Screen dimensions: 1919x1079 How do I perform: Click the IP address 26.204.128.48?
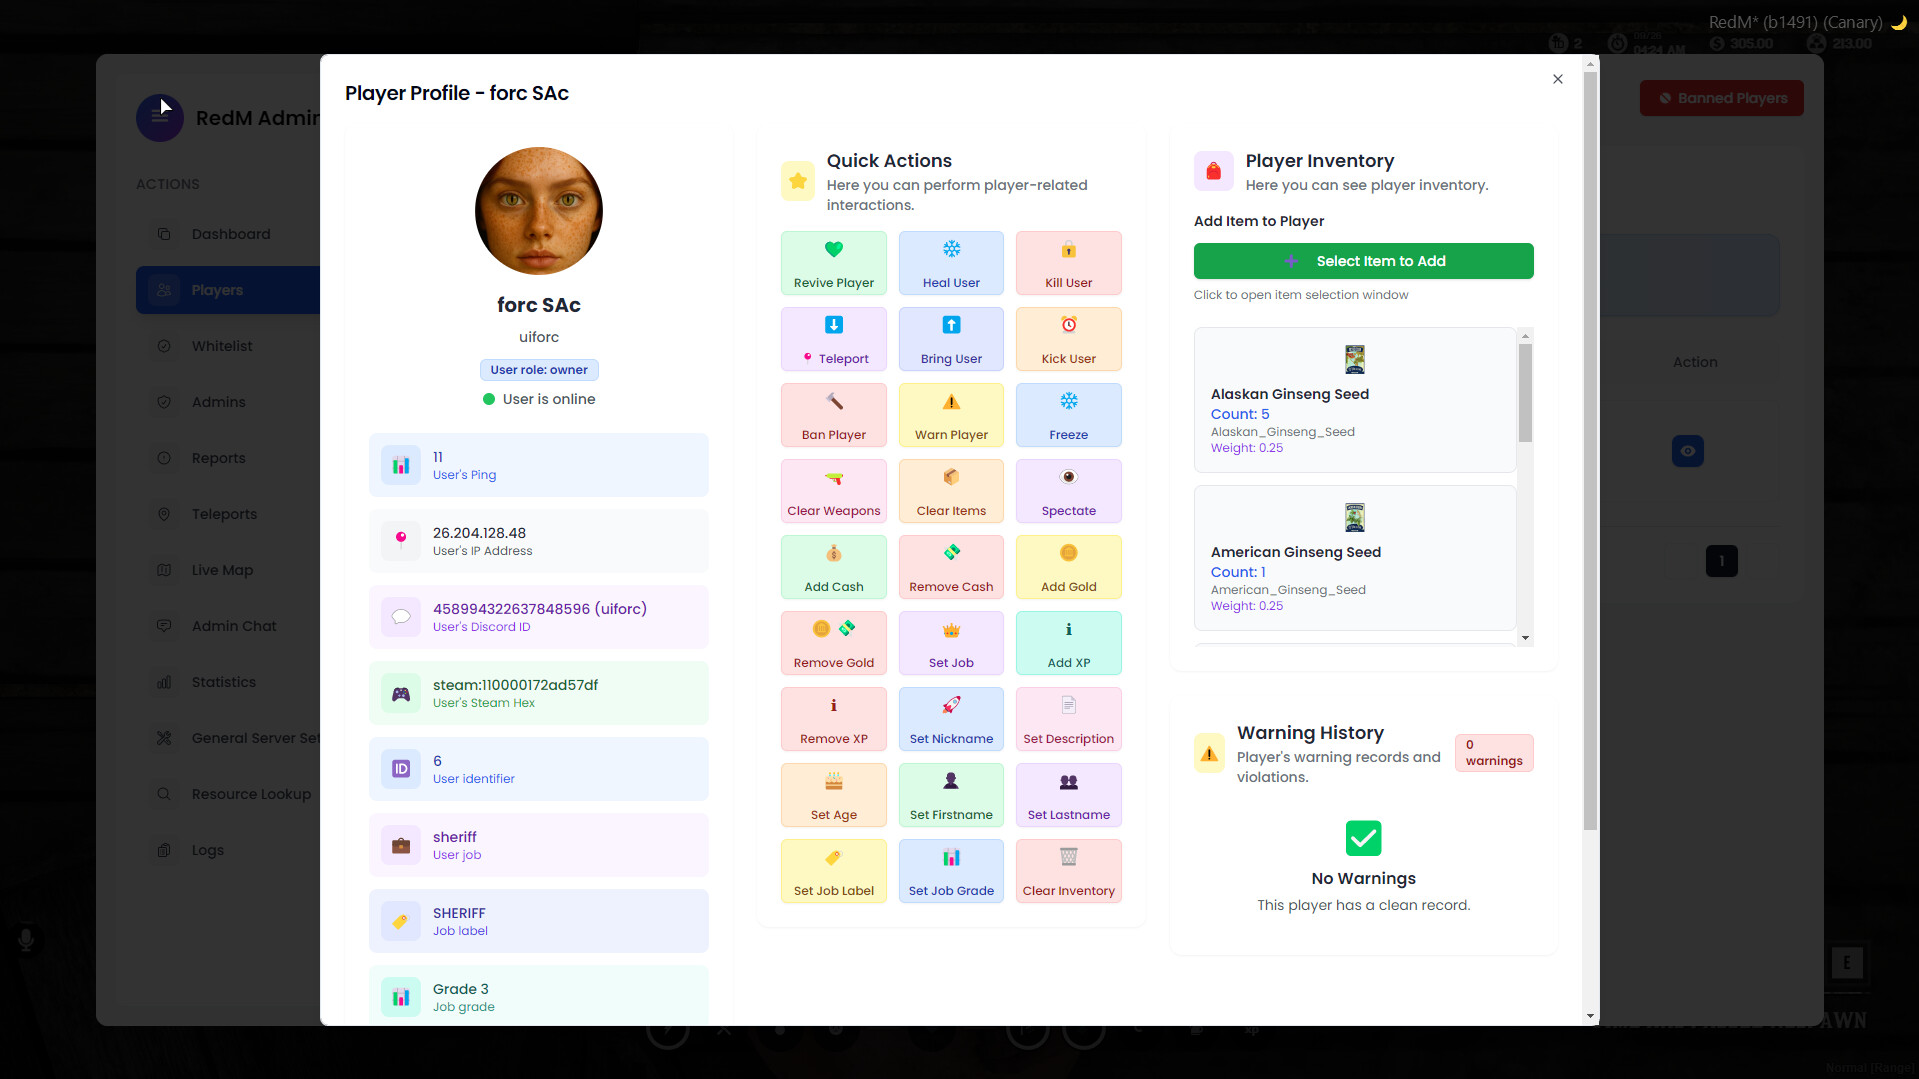click(x=479, y=533)
